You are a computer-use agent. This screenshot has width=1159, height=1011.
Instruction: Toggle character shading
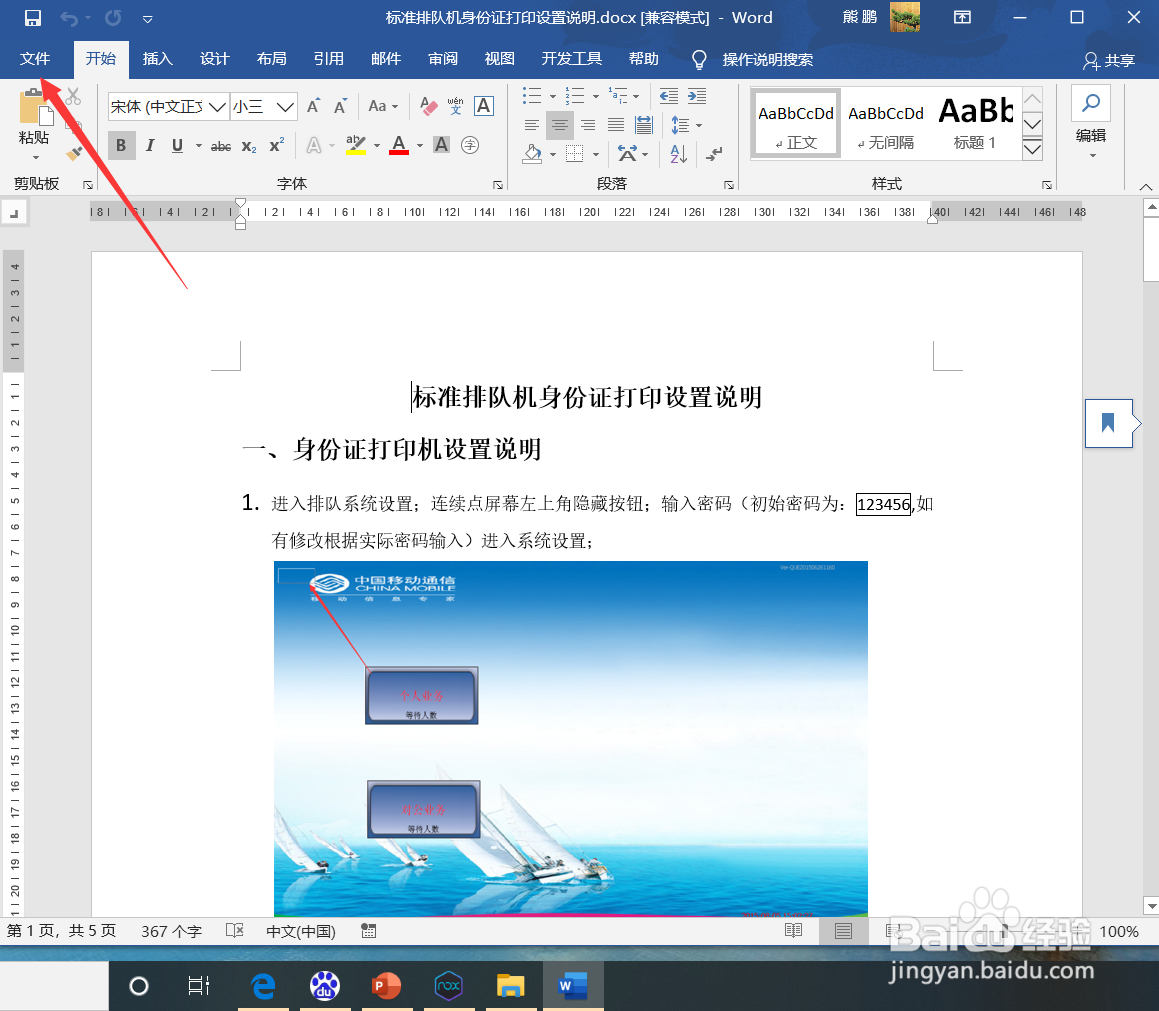coord(441,145)
